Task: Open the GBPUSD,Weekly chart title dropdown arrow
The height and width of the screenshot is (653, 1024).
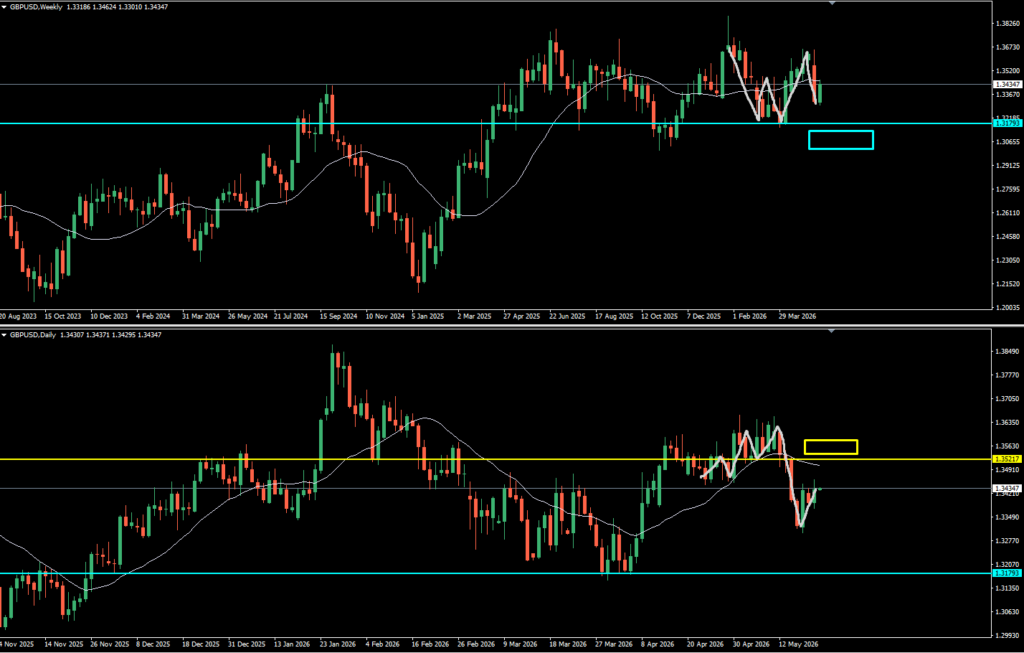Action: tap(5, 7)
